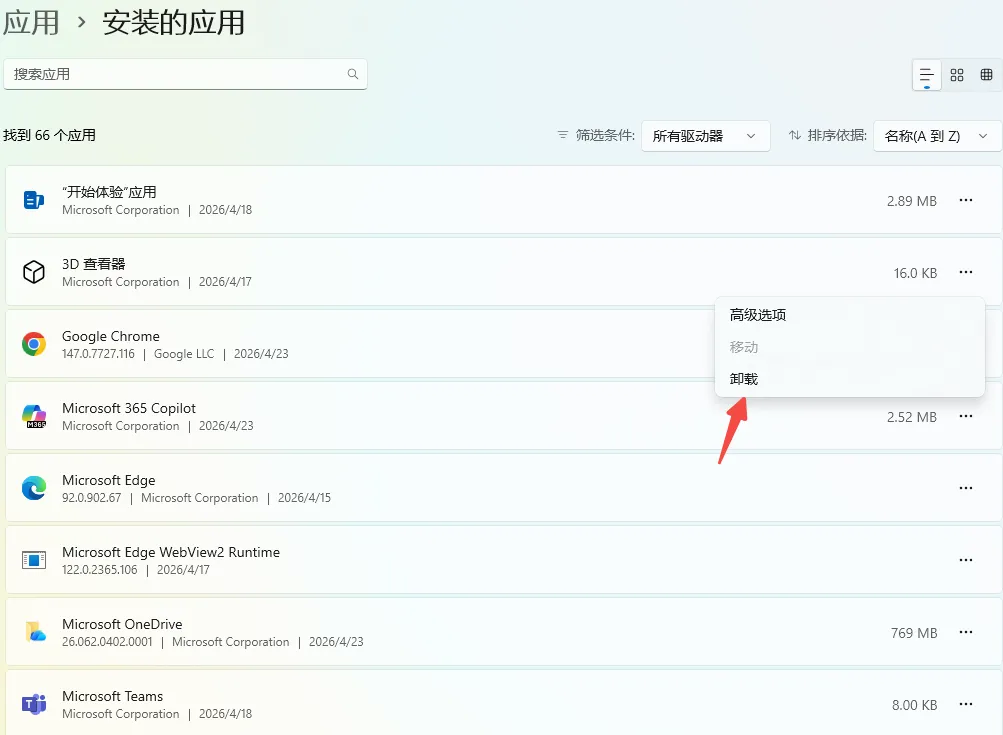Click the "开始体验"应用 icon
Viewport: 1003px width, 735px height.
(34, 200)
